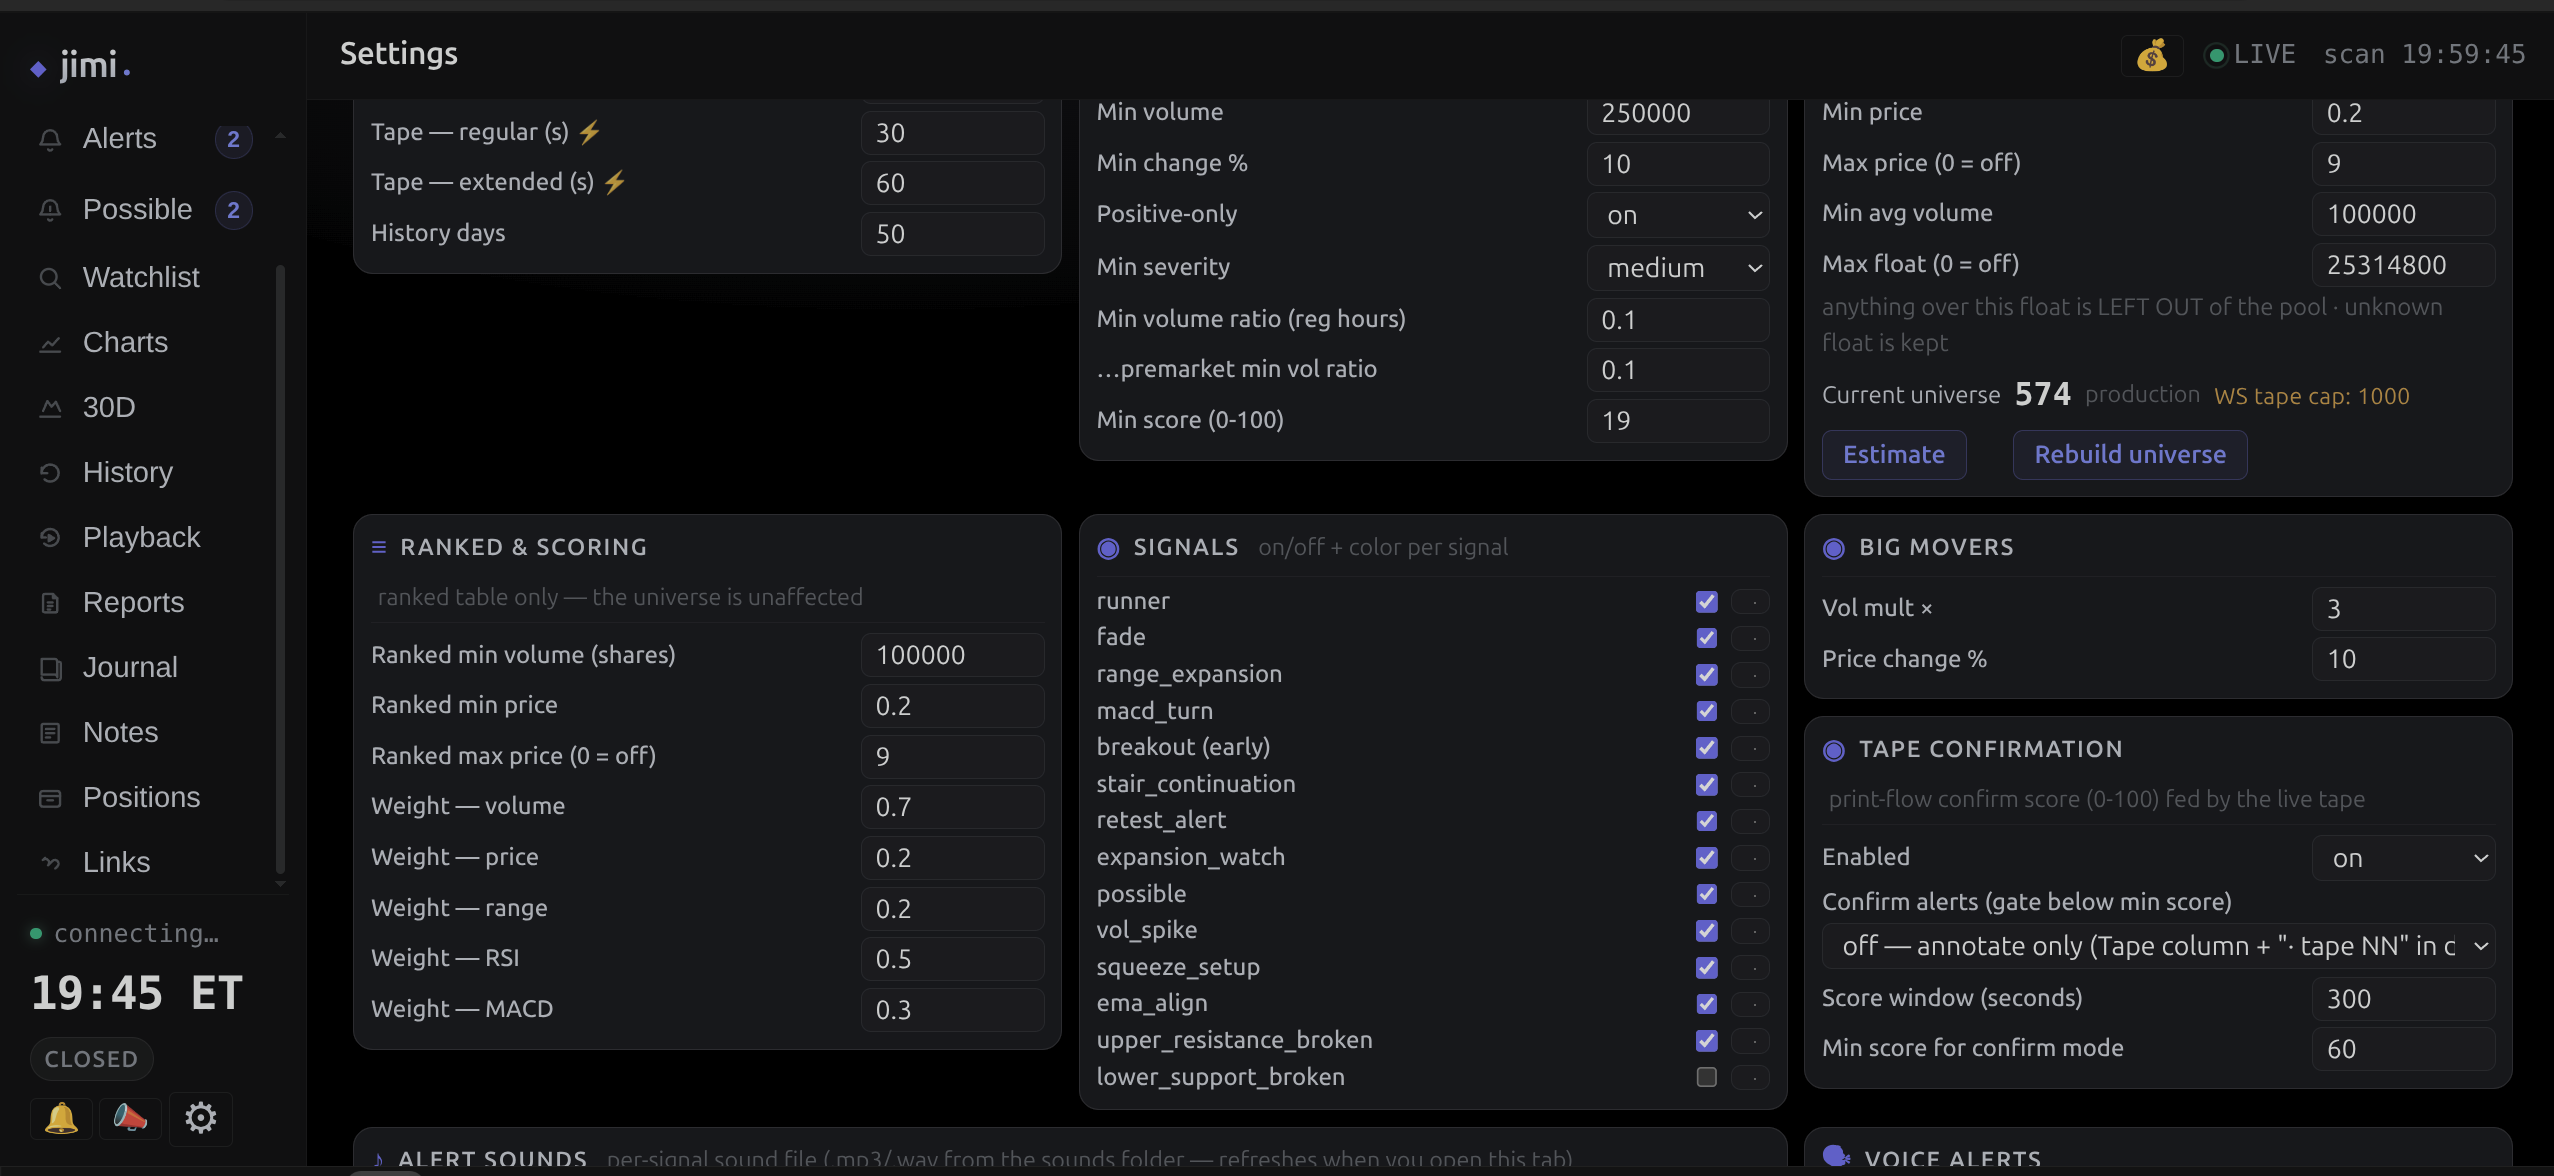Click the Vol mult × input field
Image resolution: width=2554 pixels, height=1176 pixels.
(x=2403, y=609)
